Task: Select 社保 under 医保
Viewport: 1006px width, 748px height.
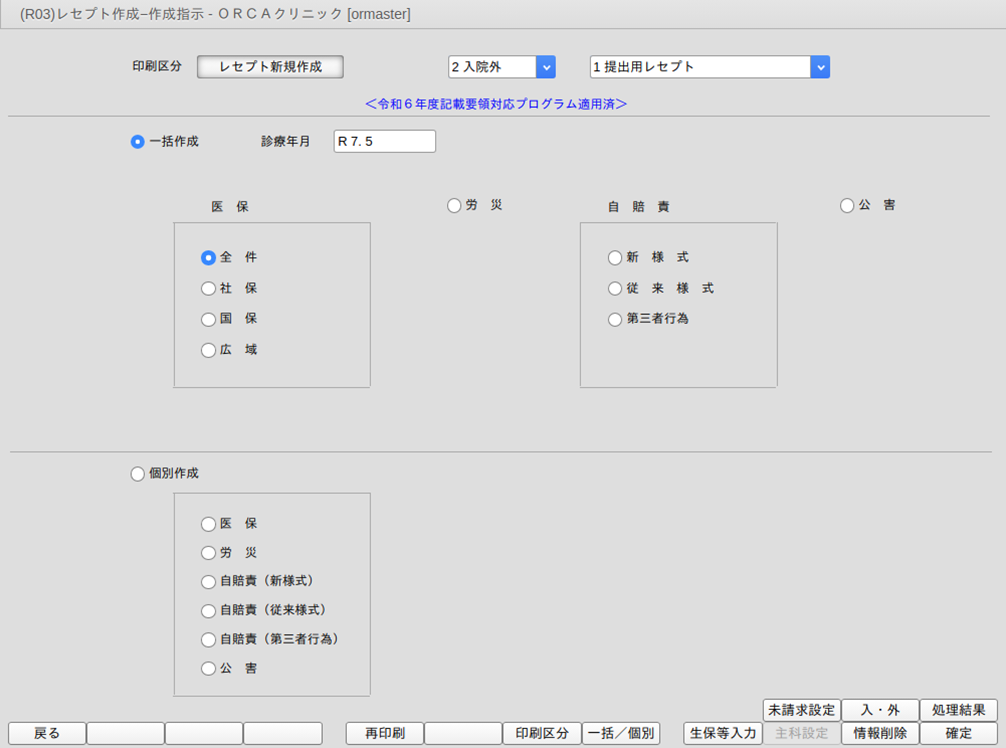Action: click(x=208, y=289)
